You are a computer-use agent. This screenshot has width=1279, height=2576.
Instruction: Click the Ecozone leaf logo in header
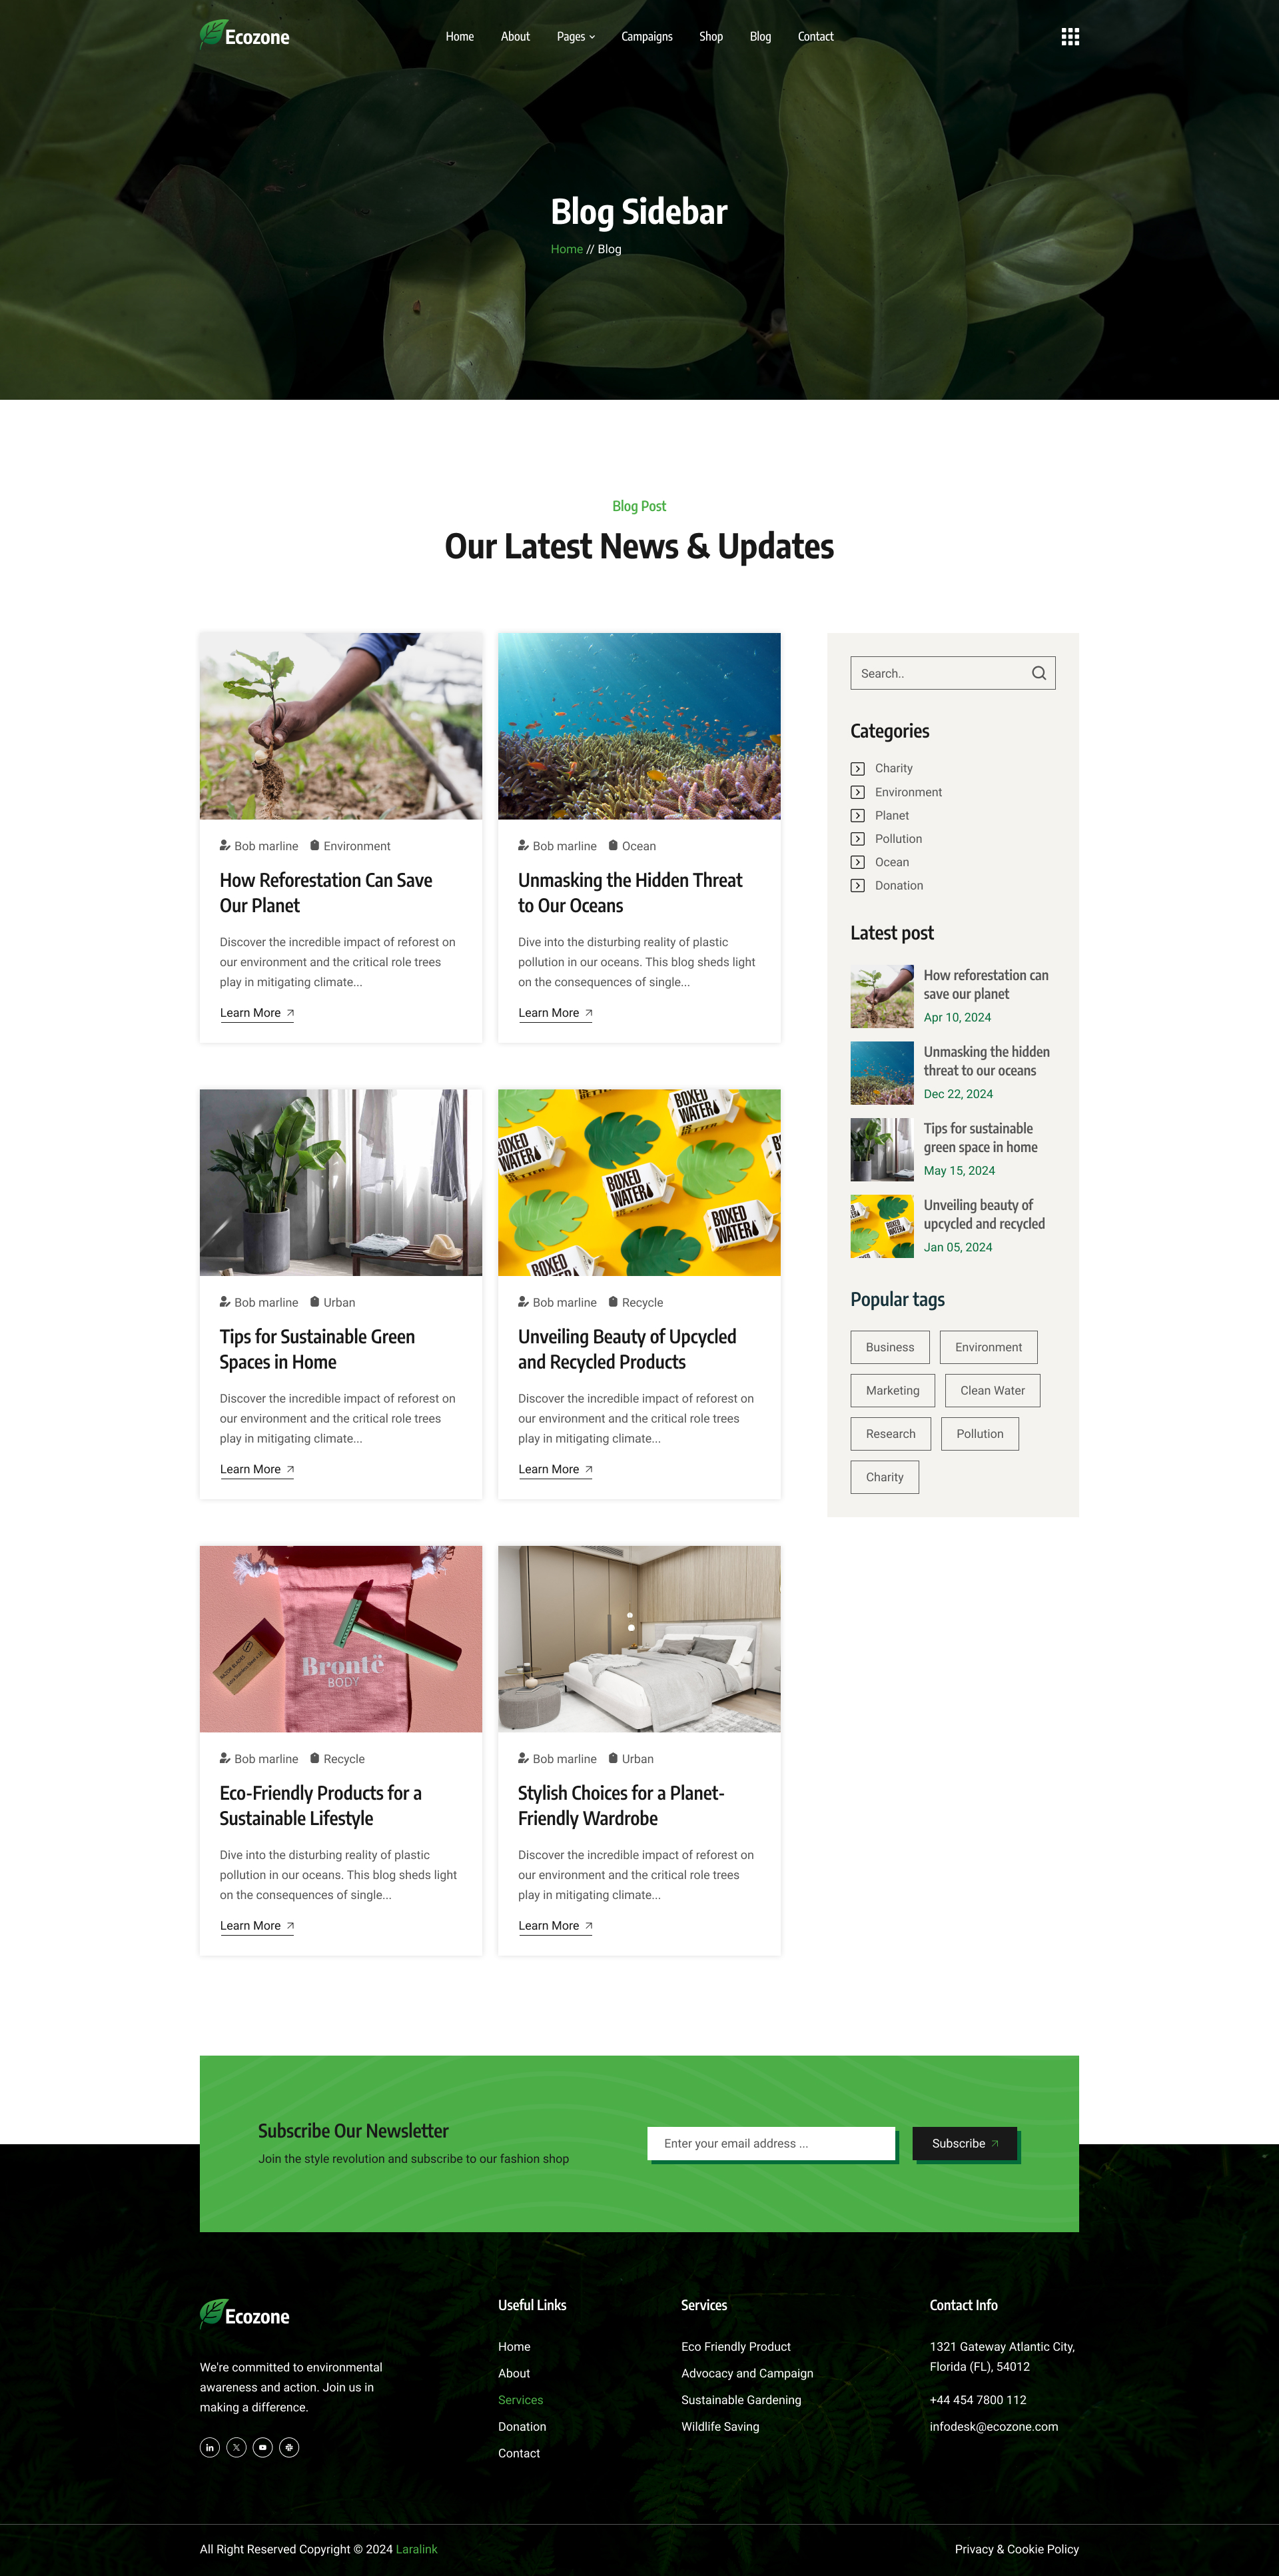[245, 35]
